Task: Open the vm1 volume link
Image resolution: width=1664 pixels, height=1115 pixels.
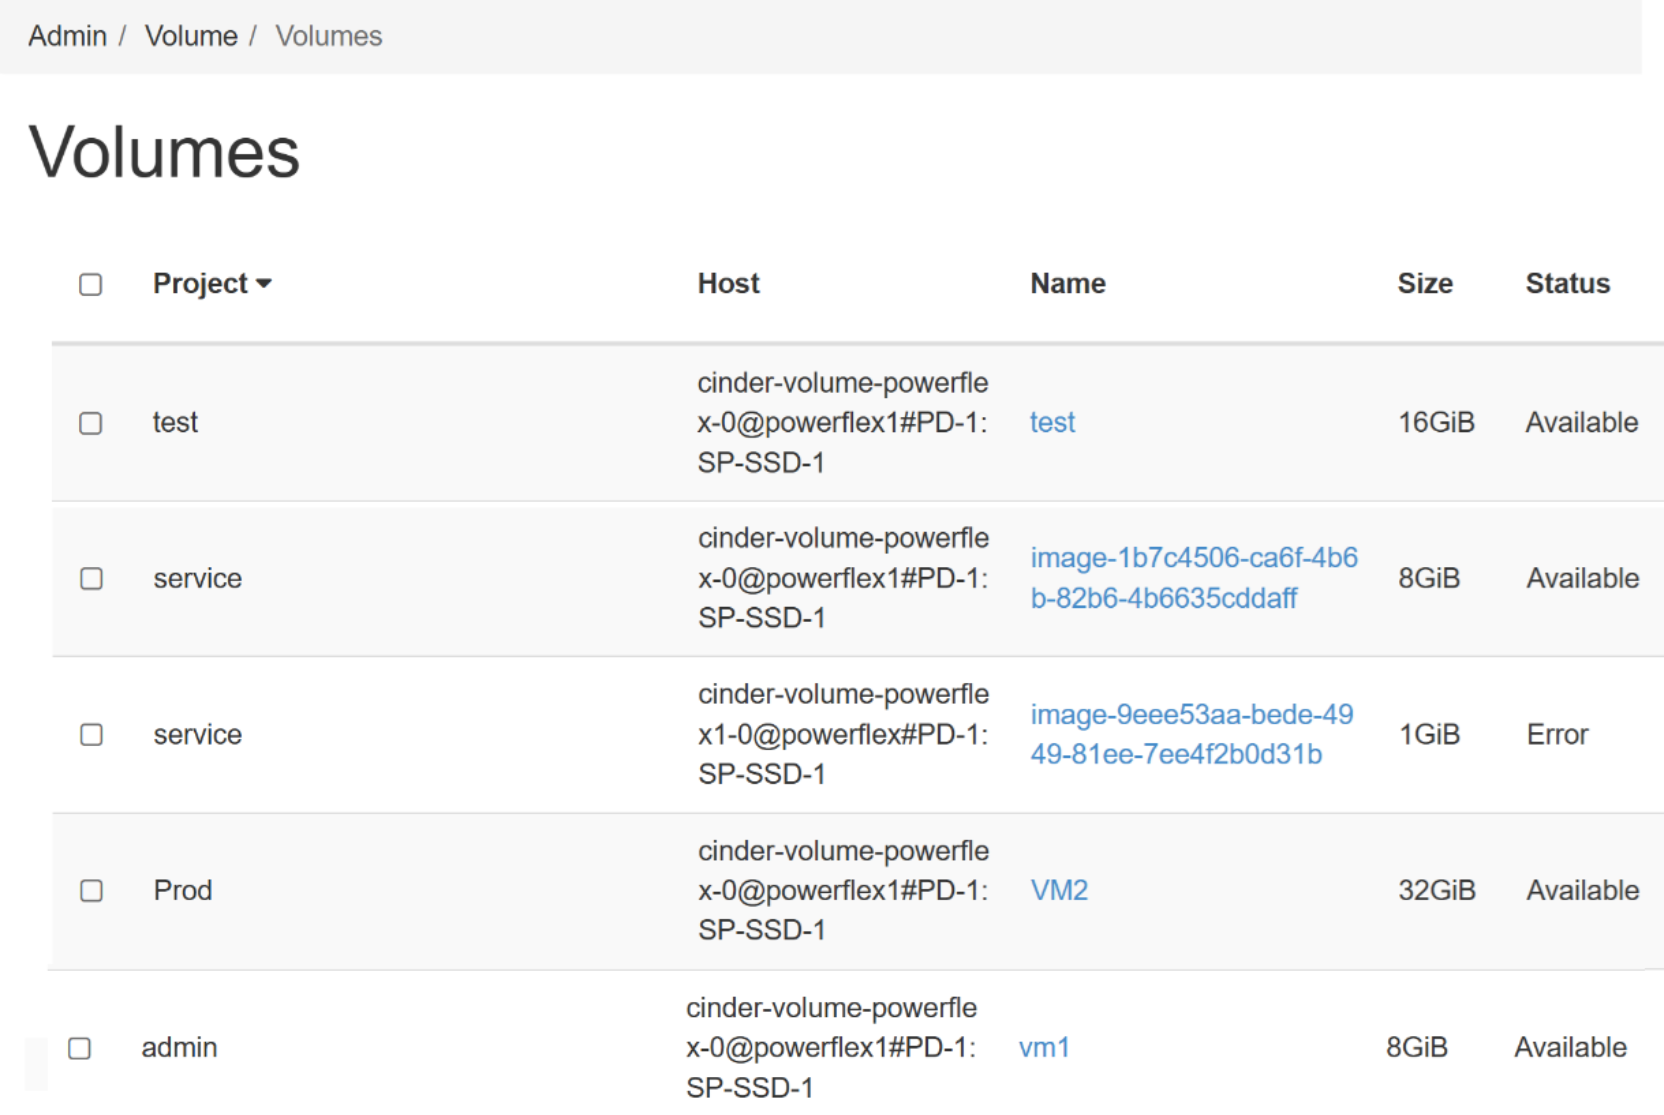Action: (x=1044, y=1047)
